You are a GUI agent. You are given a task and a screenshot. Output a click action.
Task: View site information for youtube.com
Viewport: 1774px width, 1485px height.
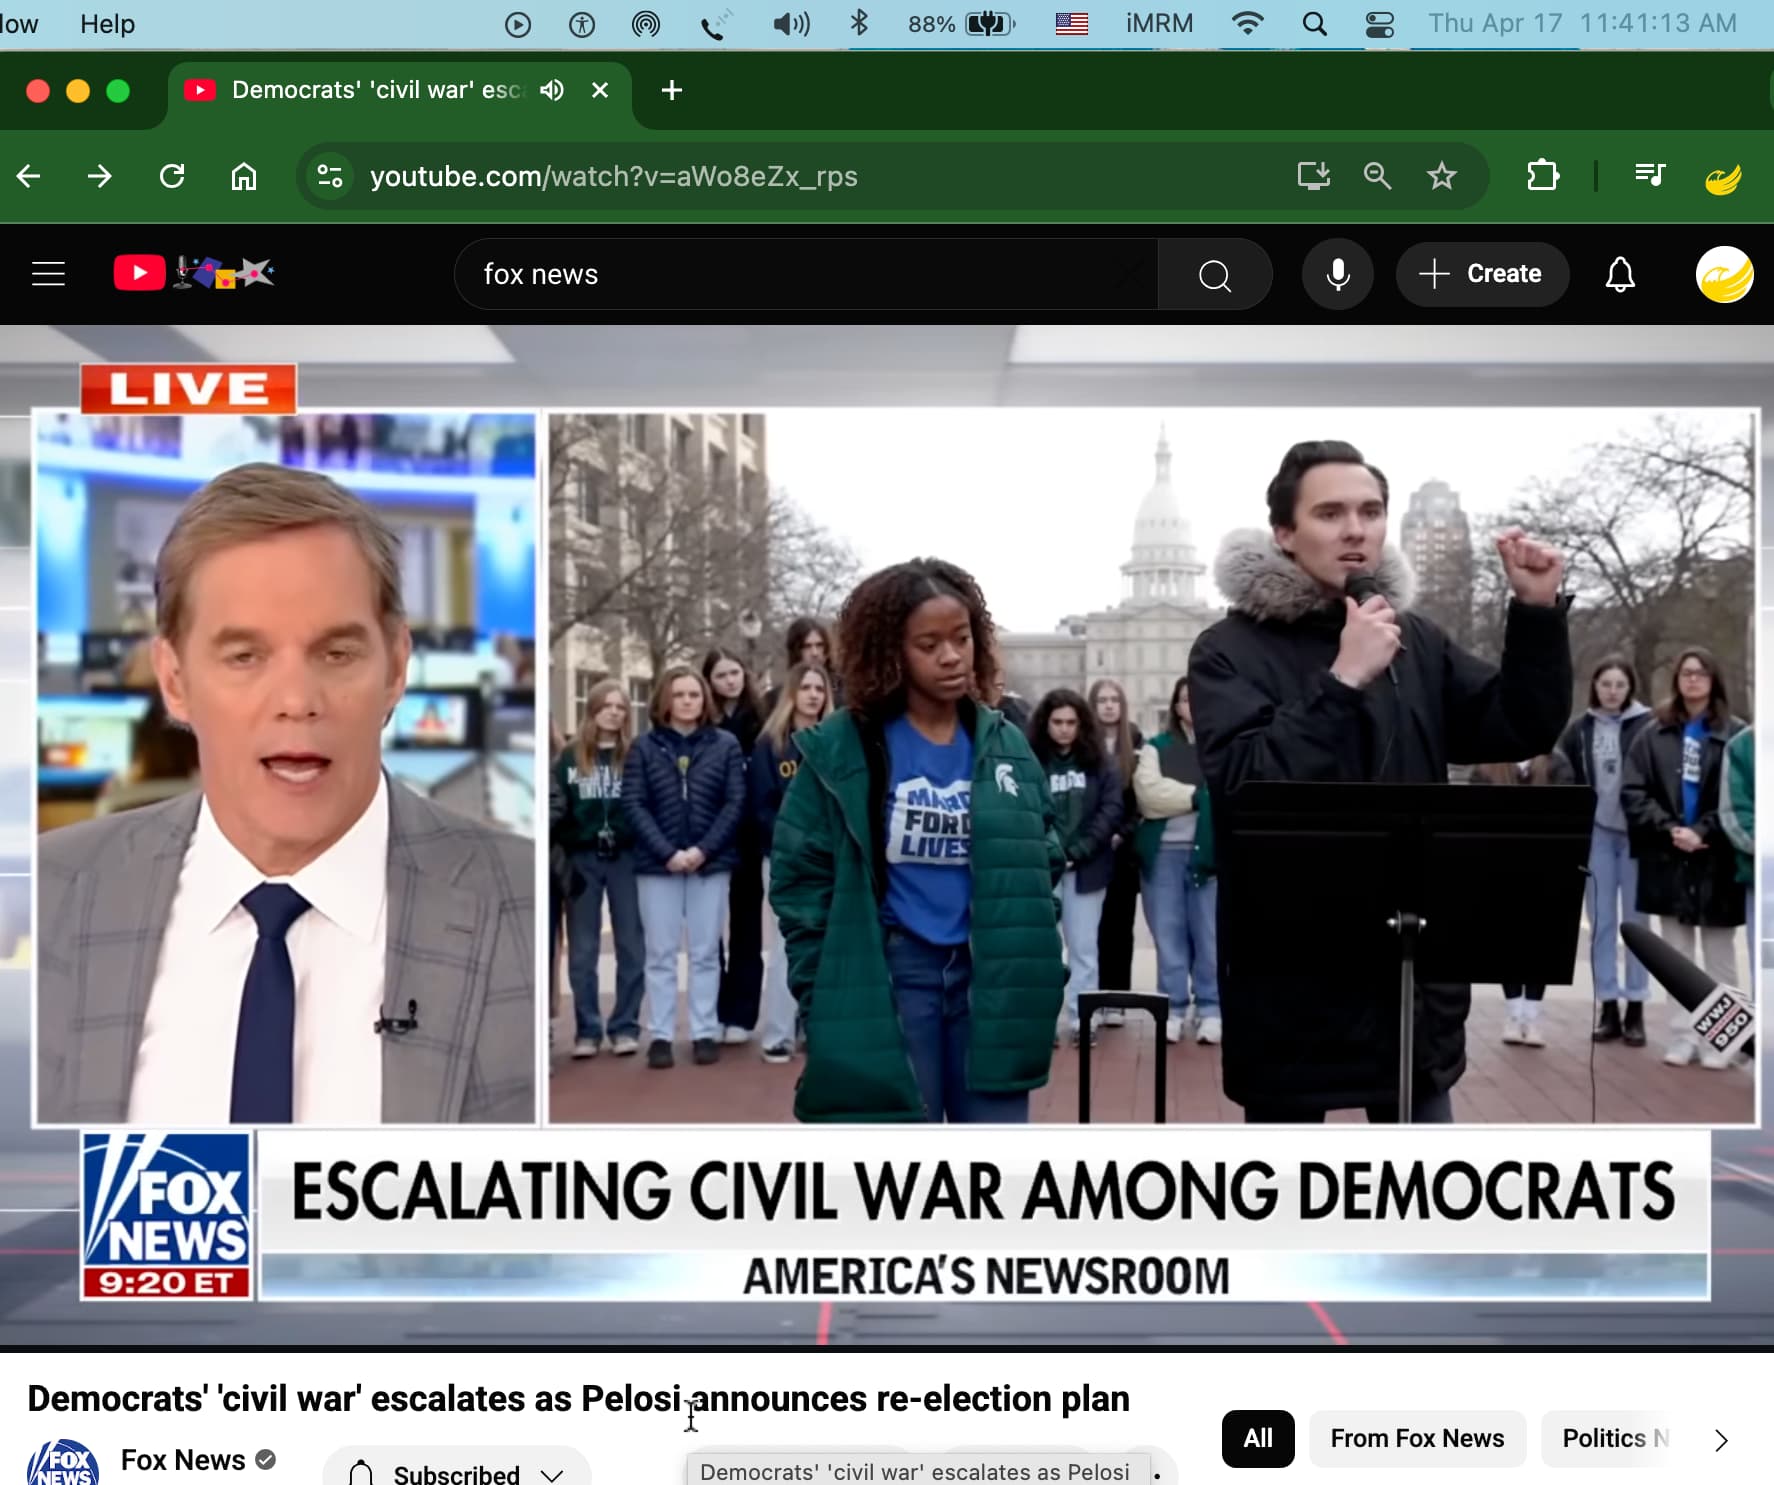(330, 177)
